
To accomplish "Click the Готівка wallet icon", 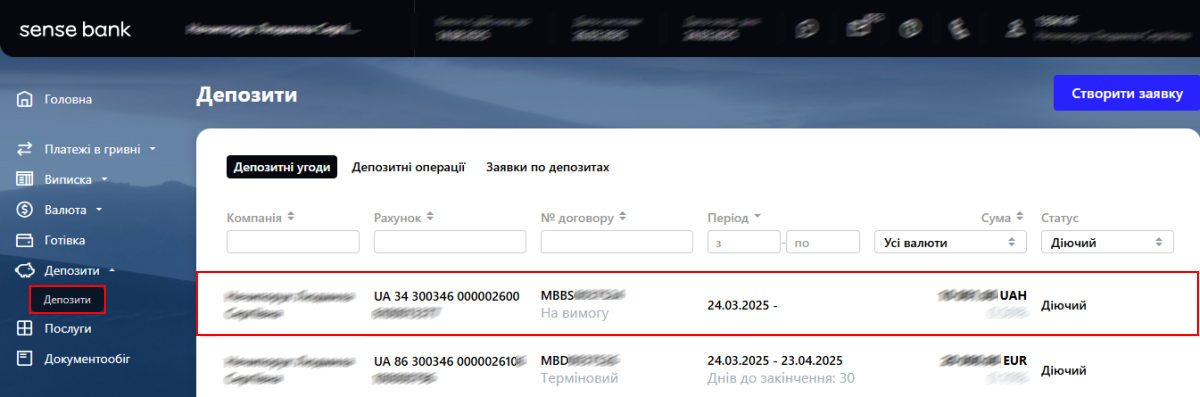I will point(25,240).
